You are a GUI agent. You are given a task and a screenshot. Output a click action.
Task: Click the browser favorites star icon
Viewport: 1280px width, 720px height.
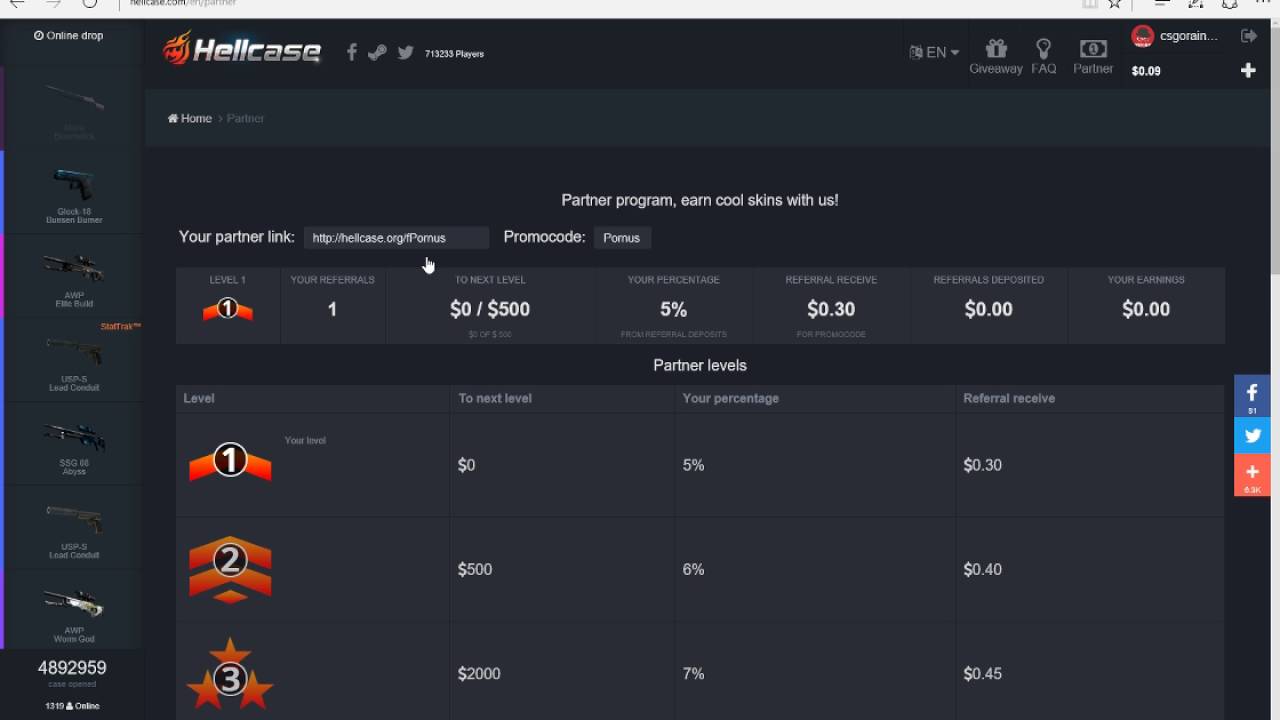click(1115, 4)
